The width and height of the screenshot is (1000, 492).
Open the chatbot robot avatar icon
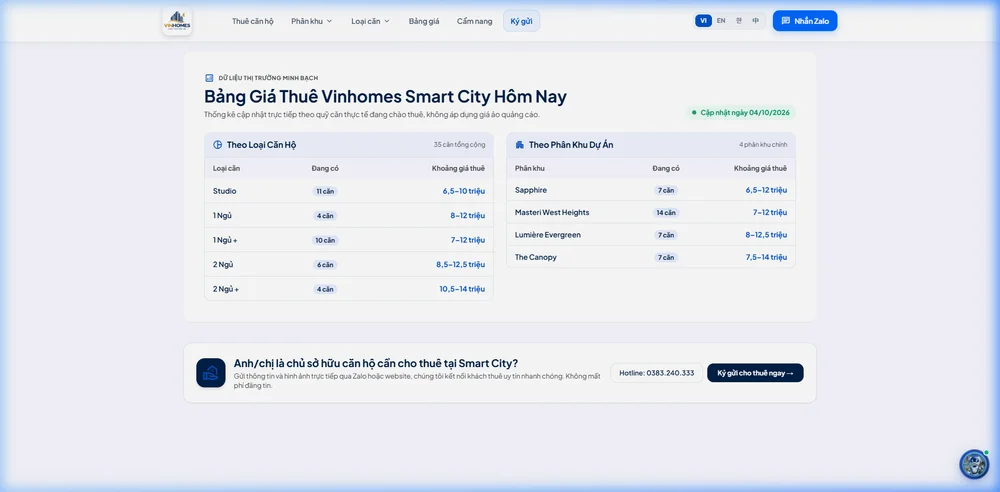pyautogui.click(x=974, y=464)
